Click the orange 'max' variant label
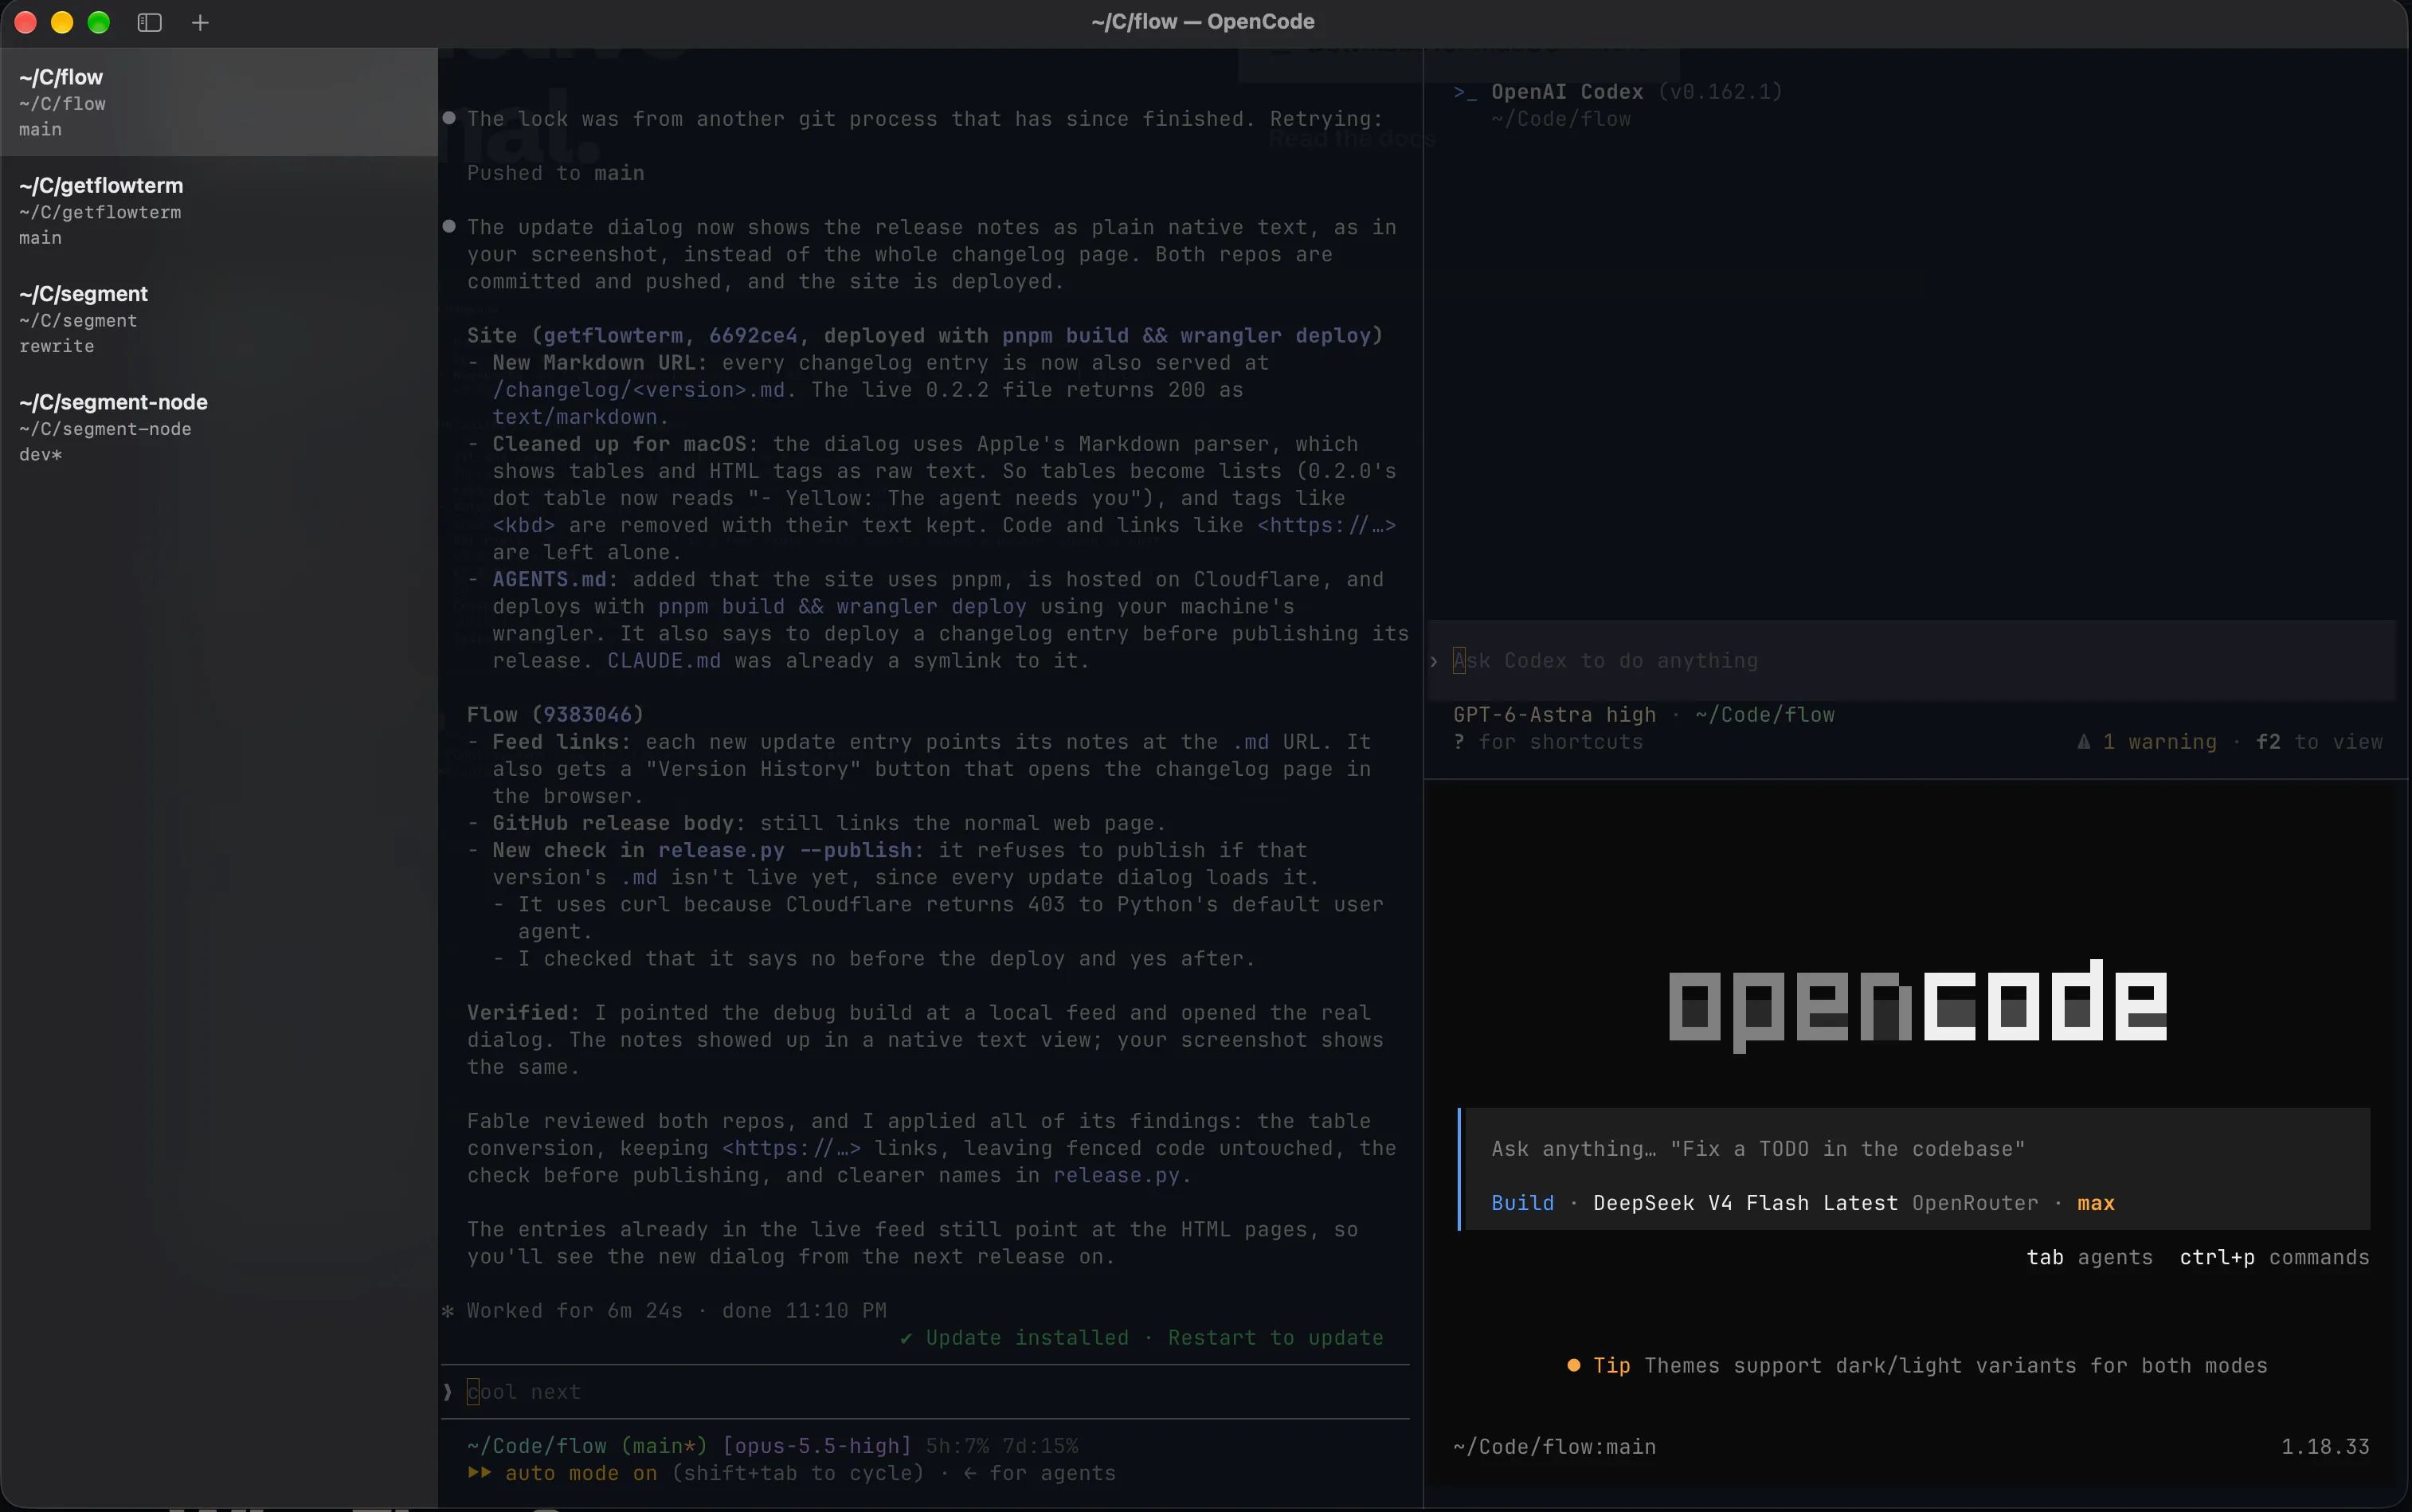 (2096, 1203)
